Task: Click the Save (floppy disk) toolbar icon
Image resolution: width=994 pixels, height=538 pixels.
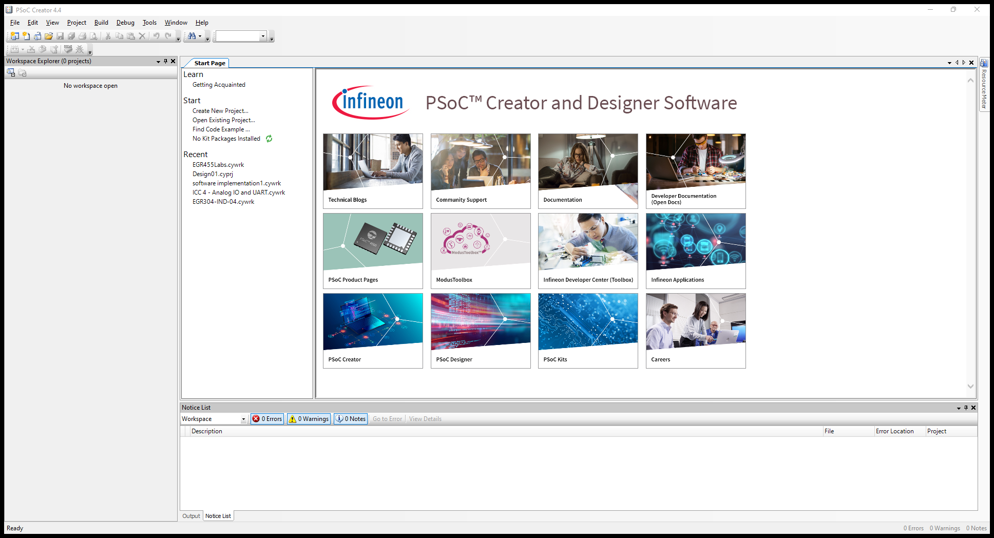Action: 60,36
